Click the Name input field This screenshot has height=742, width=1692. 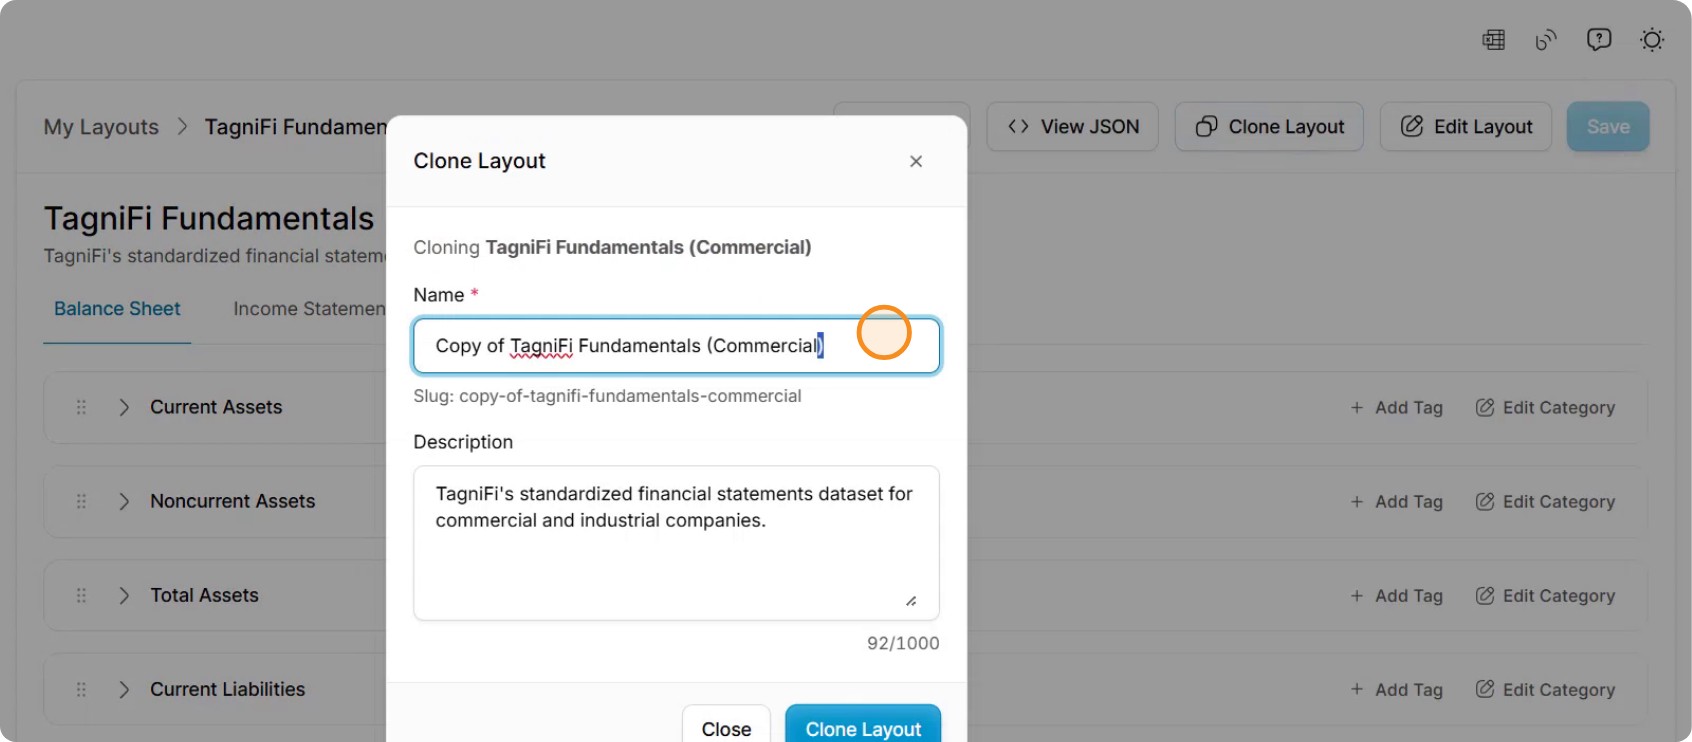tap(677, 346)
